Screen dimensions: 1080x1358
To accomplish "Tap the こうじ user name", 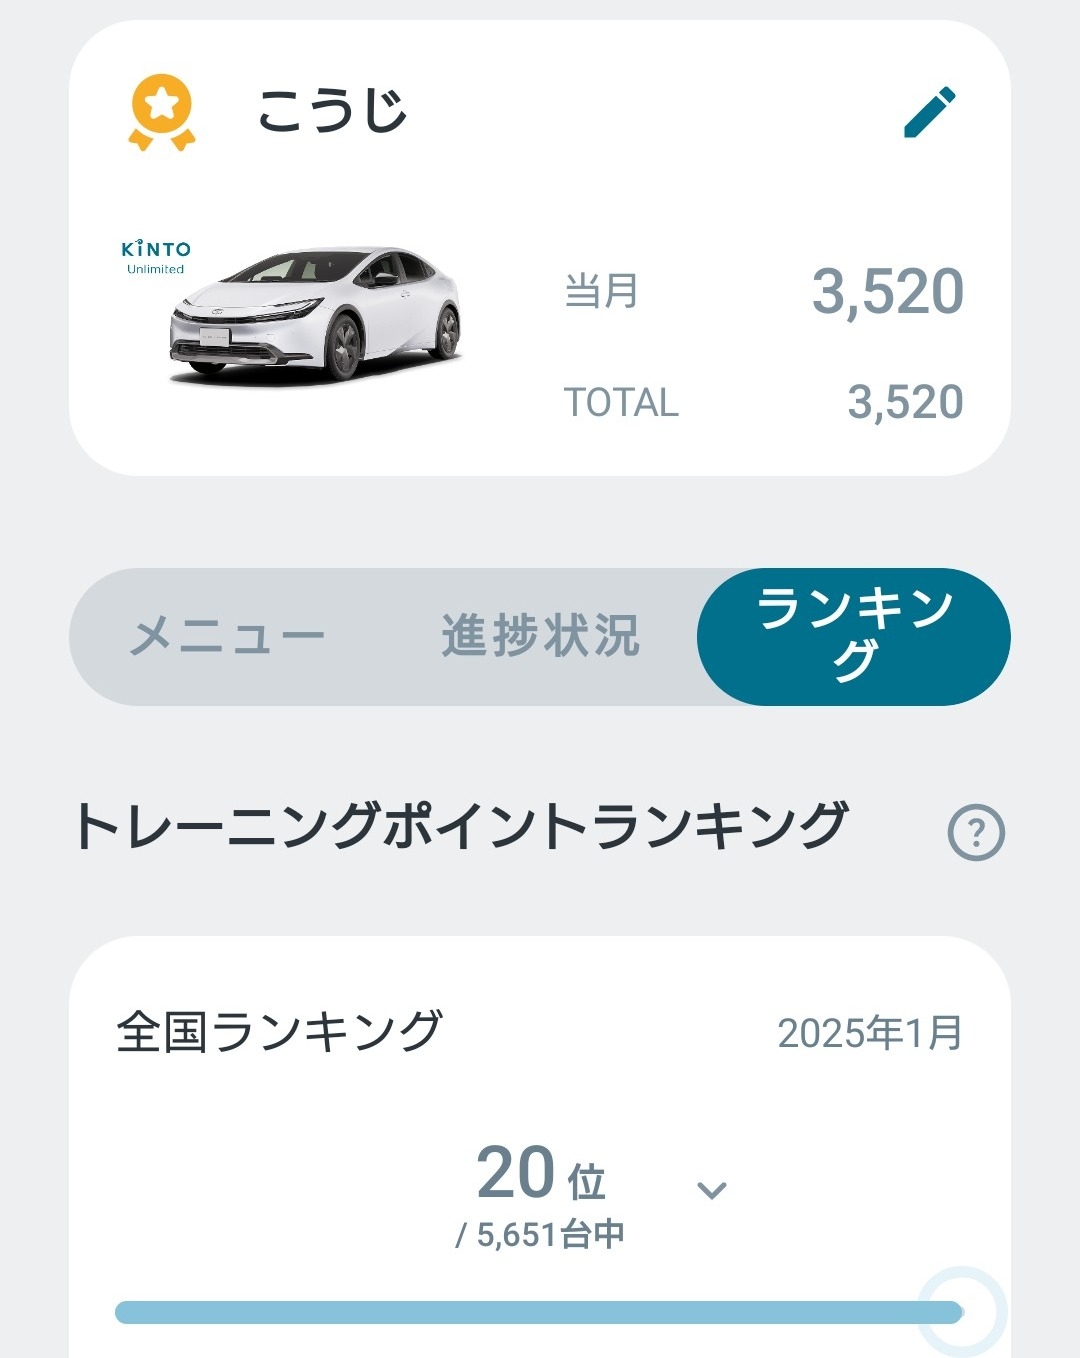I will click(x=332, y=111).
